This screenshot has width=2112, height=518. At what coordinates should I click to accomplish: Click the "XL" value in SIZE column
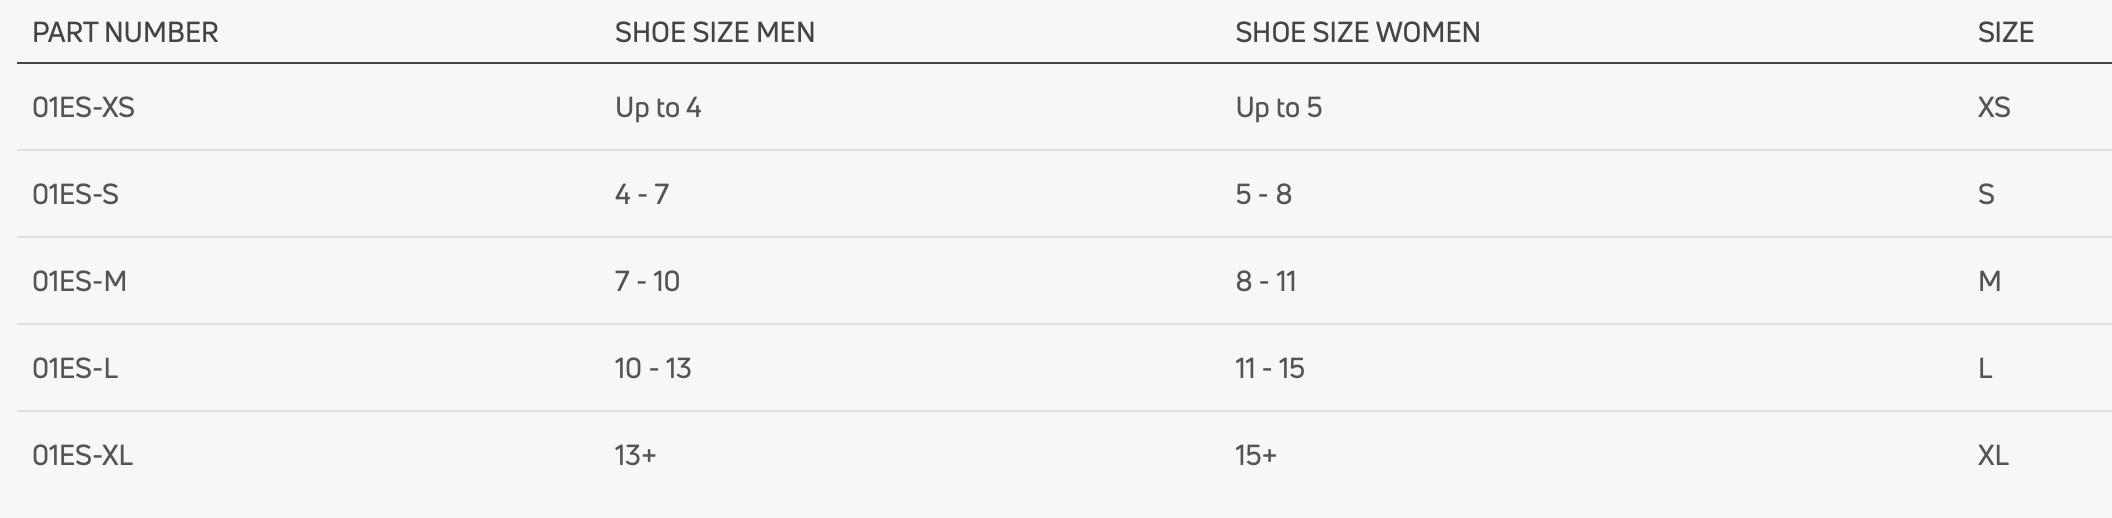pyautogui.click(x=1992, y=455)
